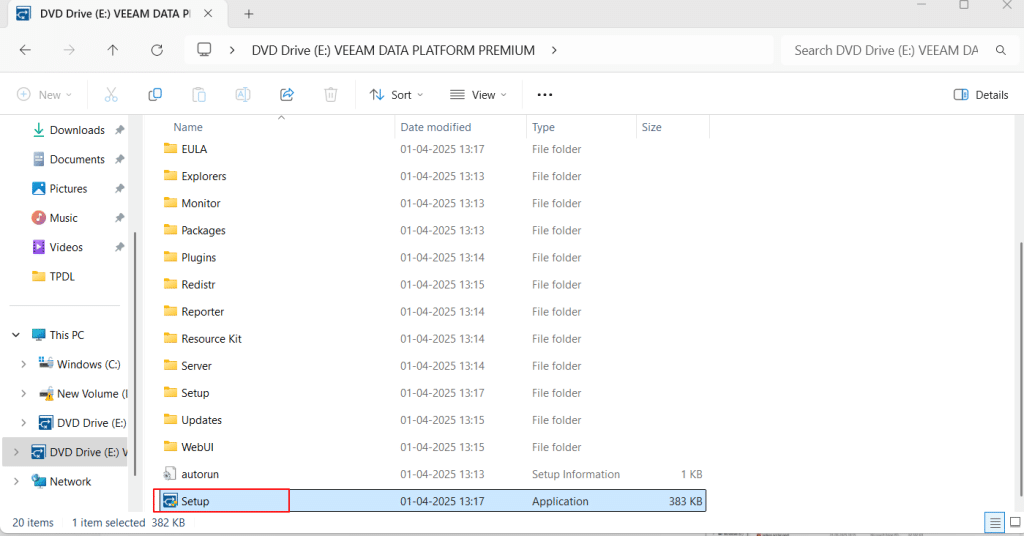Expand the New Volume tree node
This screenshot has width=1024, height=536.
[x=24, y=394]
